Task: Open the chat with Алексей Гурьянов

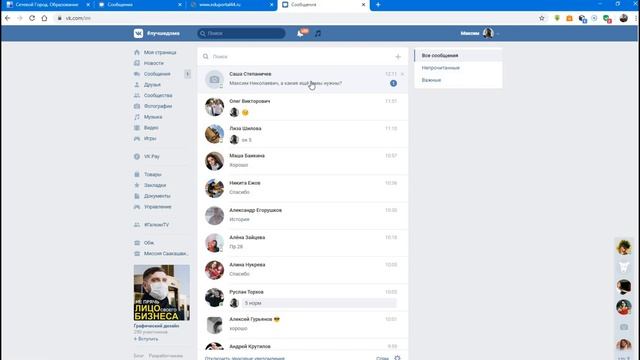Action: [x=303, y=324]
